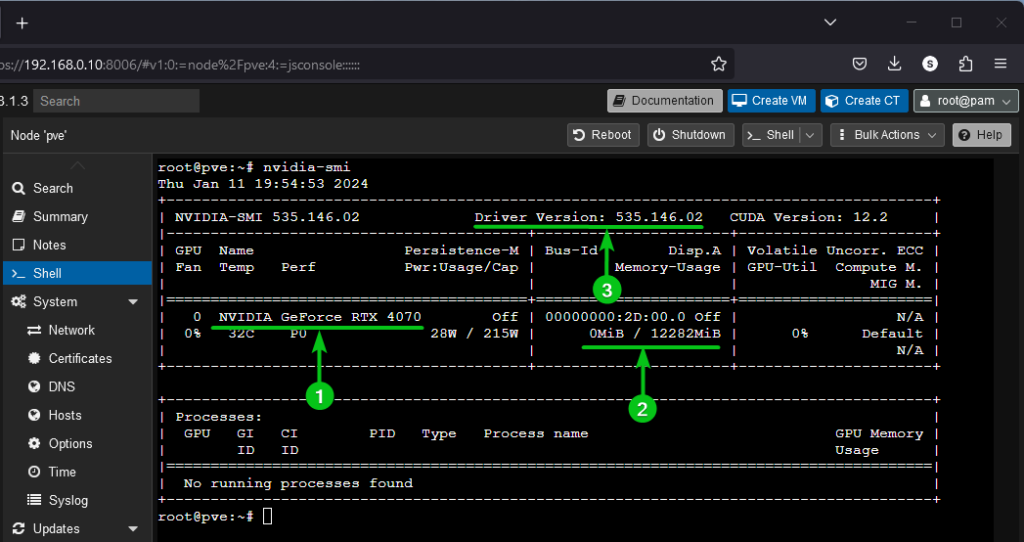This screenshot has width=1024, height=542.
Task: Open a new browser tab
Action: pos(22,22)
